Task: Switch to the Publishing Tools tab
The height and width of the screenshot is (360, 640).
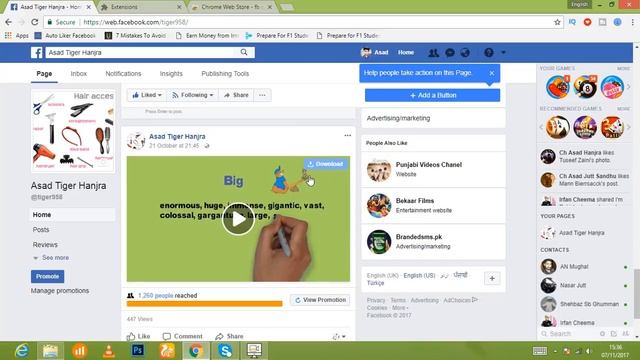Action: click(225, 74)
